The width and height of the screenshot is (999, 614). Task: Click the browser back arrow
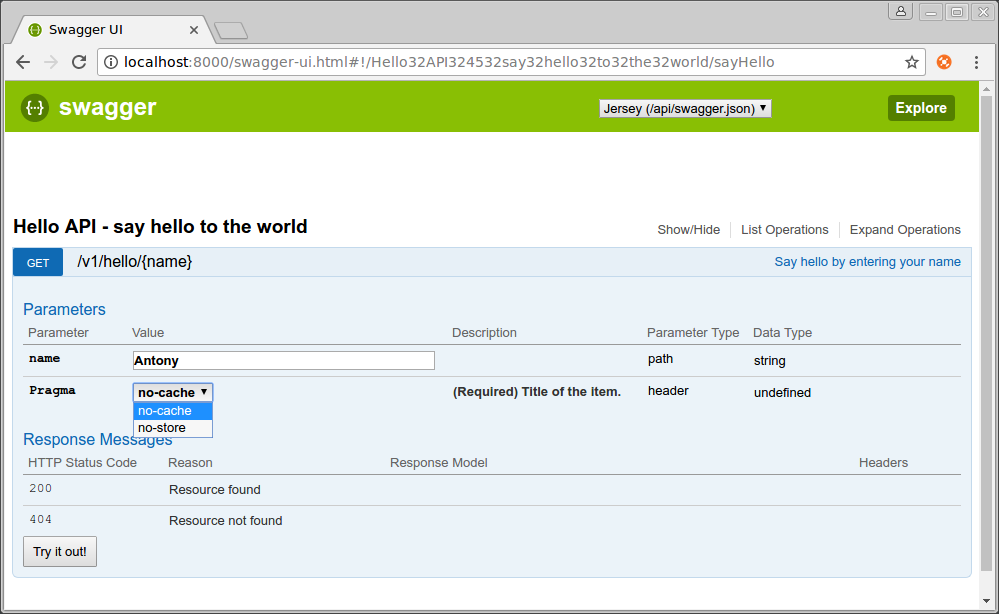(x=22, y=62)
